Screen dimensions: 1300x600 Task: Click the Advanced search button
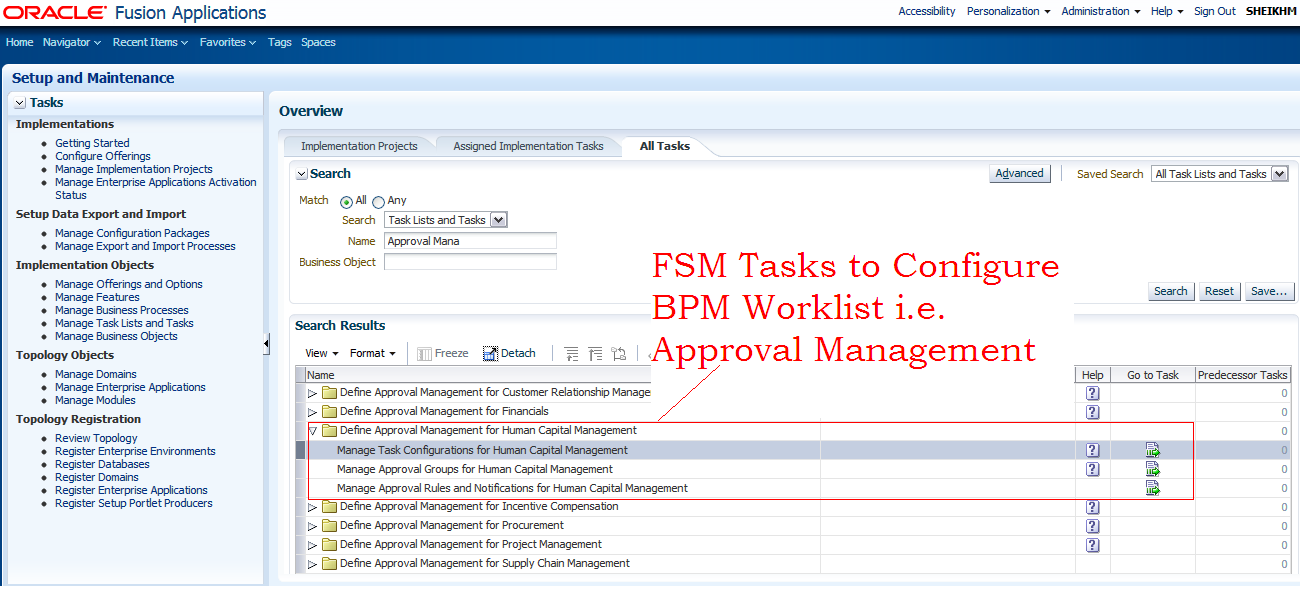tap(1019, 173)
